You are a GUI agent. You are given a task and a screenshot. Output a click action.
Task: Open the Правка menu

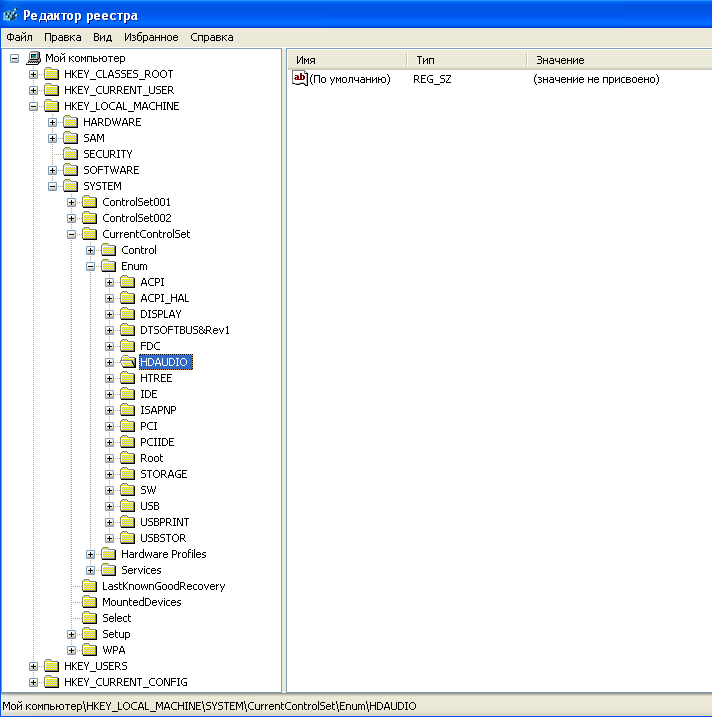pyautogui.click(x=63, y=37)
